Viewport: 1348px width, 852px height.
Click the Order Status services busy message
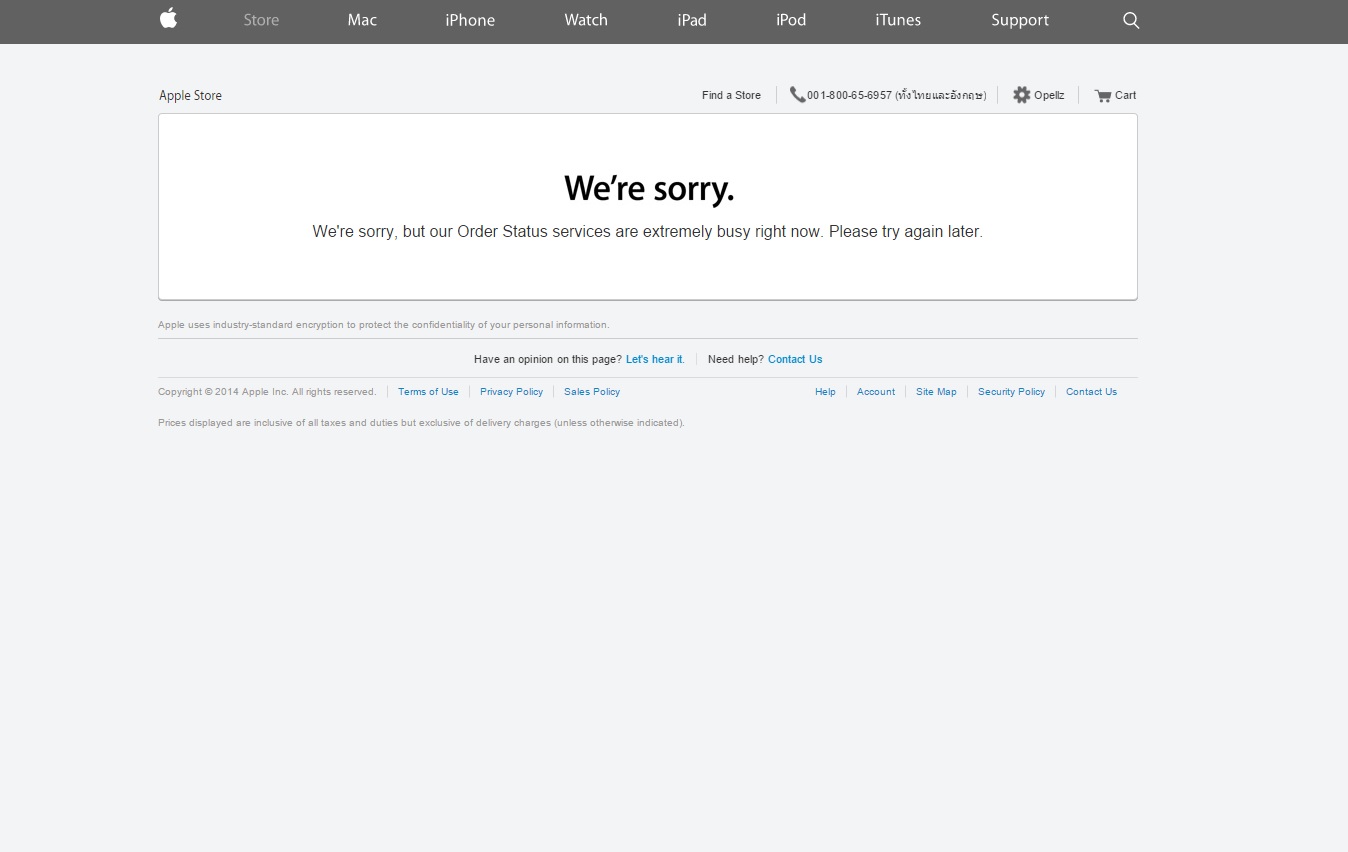[x=648, y=232]
